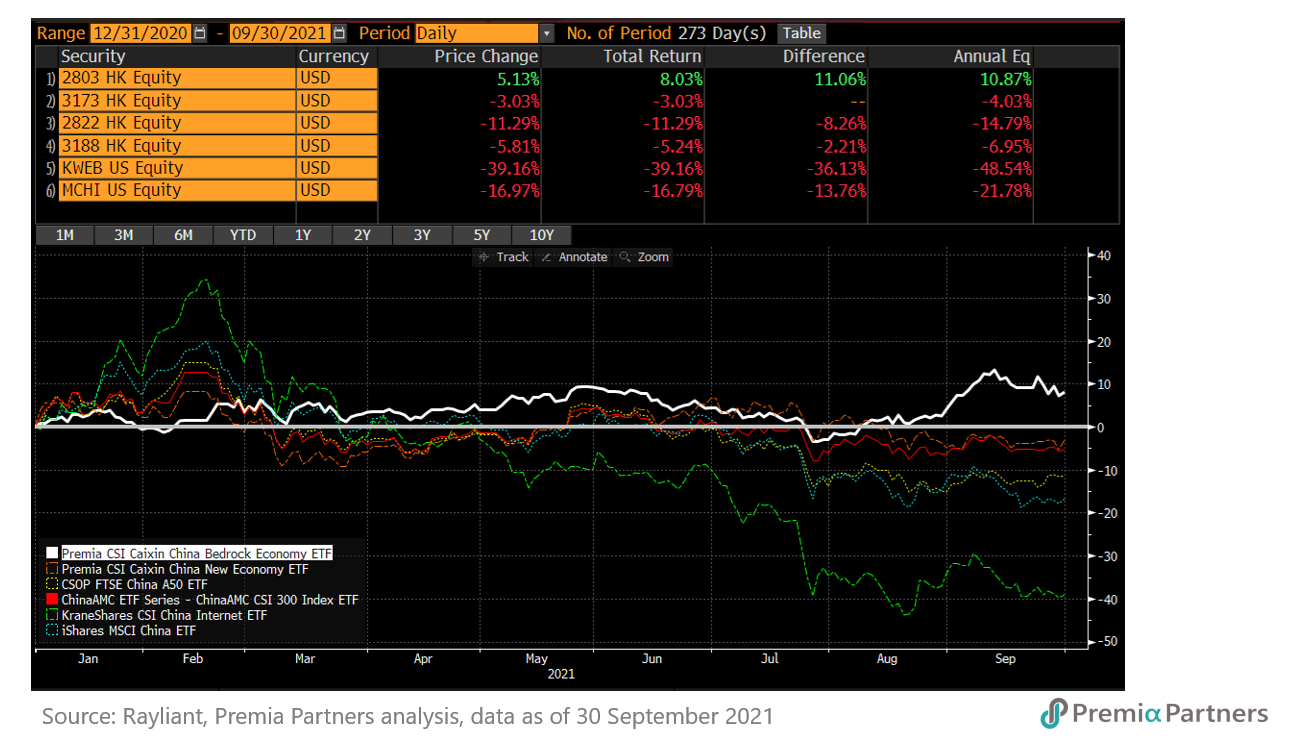Screen dimensions: 1291x742
Task: Click USD currency for 2803 HK Equity
Action: coord(337,79)
